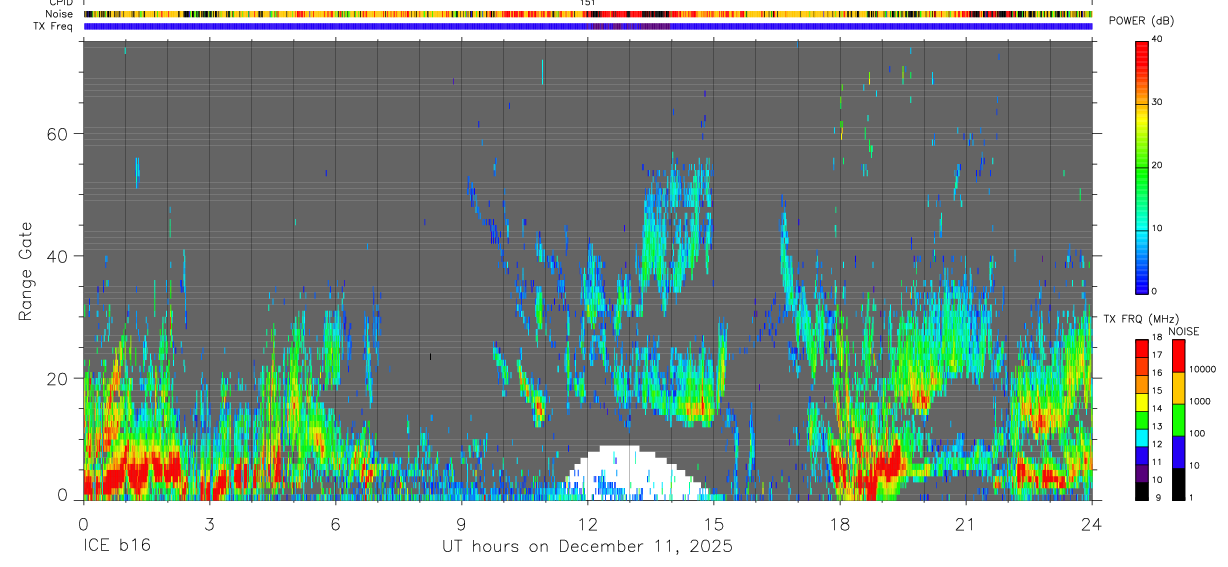Click the 18 MHz red frequency swatch
1228x567 pixels.
1142,346
